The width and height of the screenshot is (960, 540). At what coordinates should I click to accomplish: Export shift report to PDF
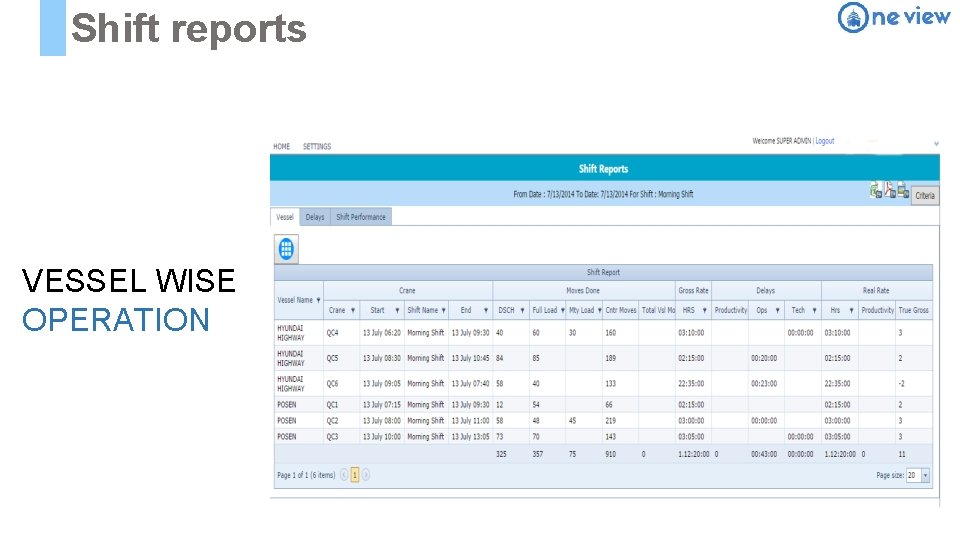[890, 190]
